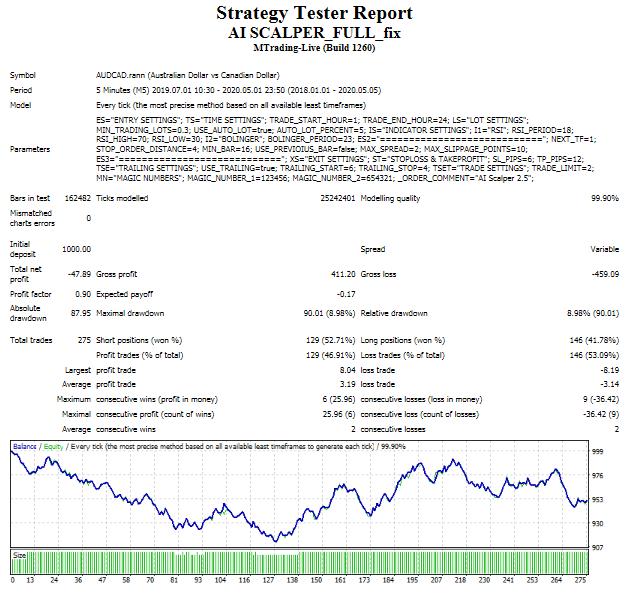Click the largest loss trade value -8.19
Viewport: 623px width, 589px height.
(x=609, y=370)
